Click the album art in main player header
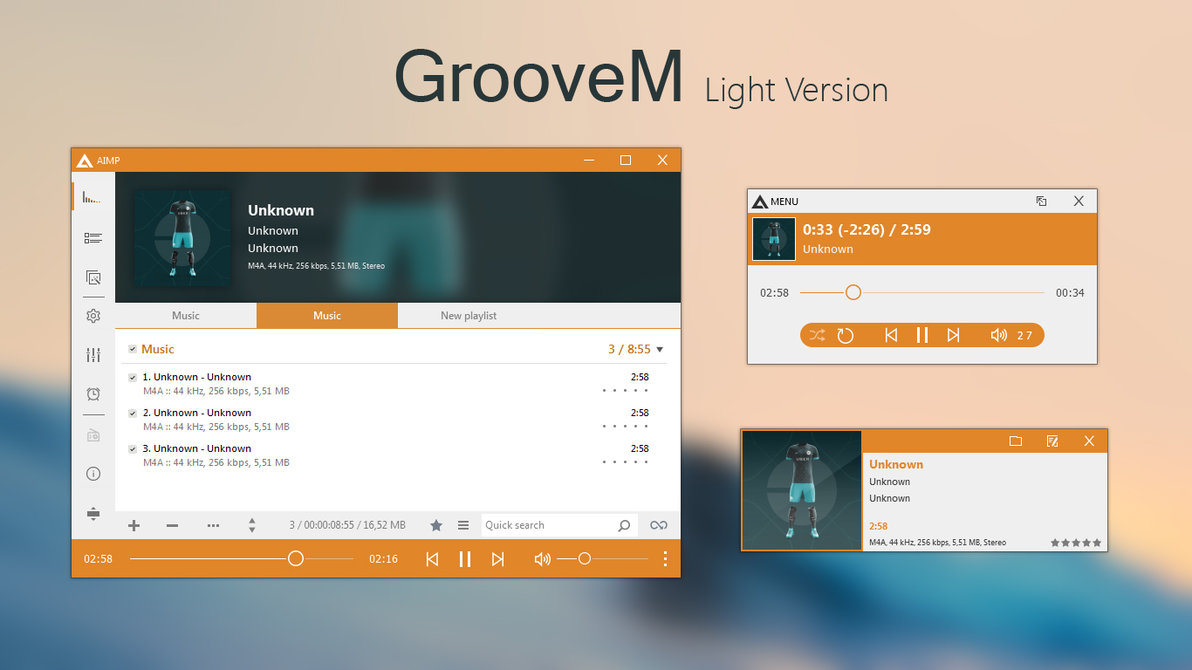 (x=182, y=238)
